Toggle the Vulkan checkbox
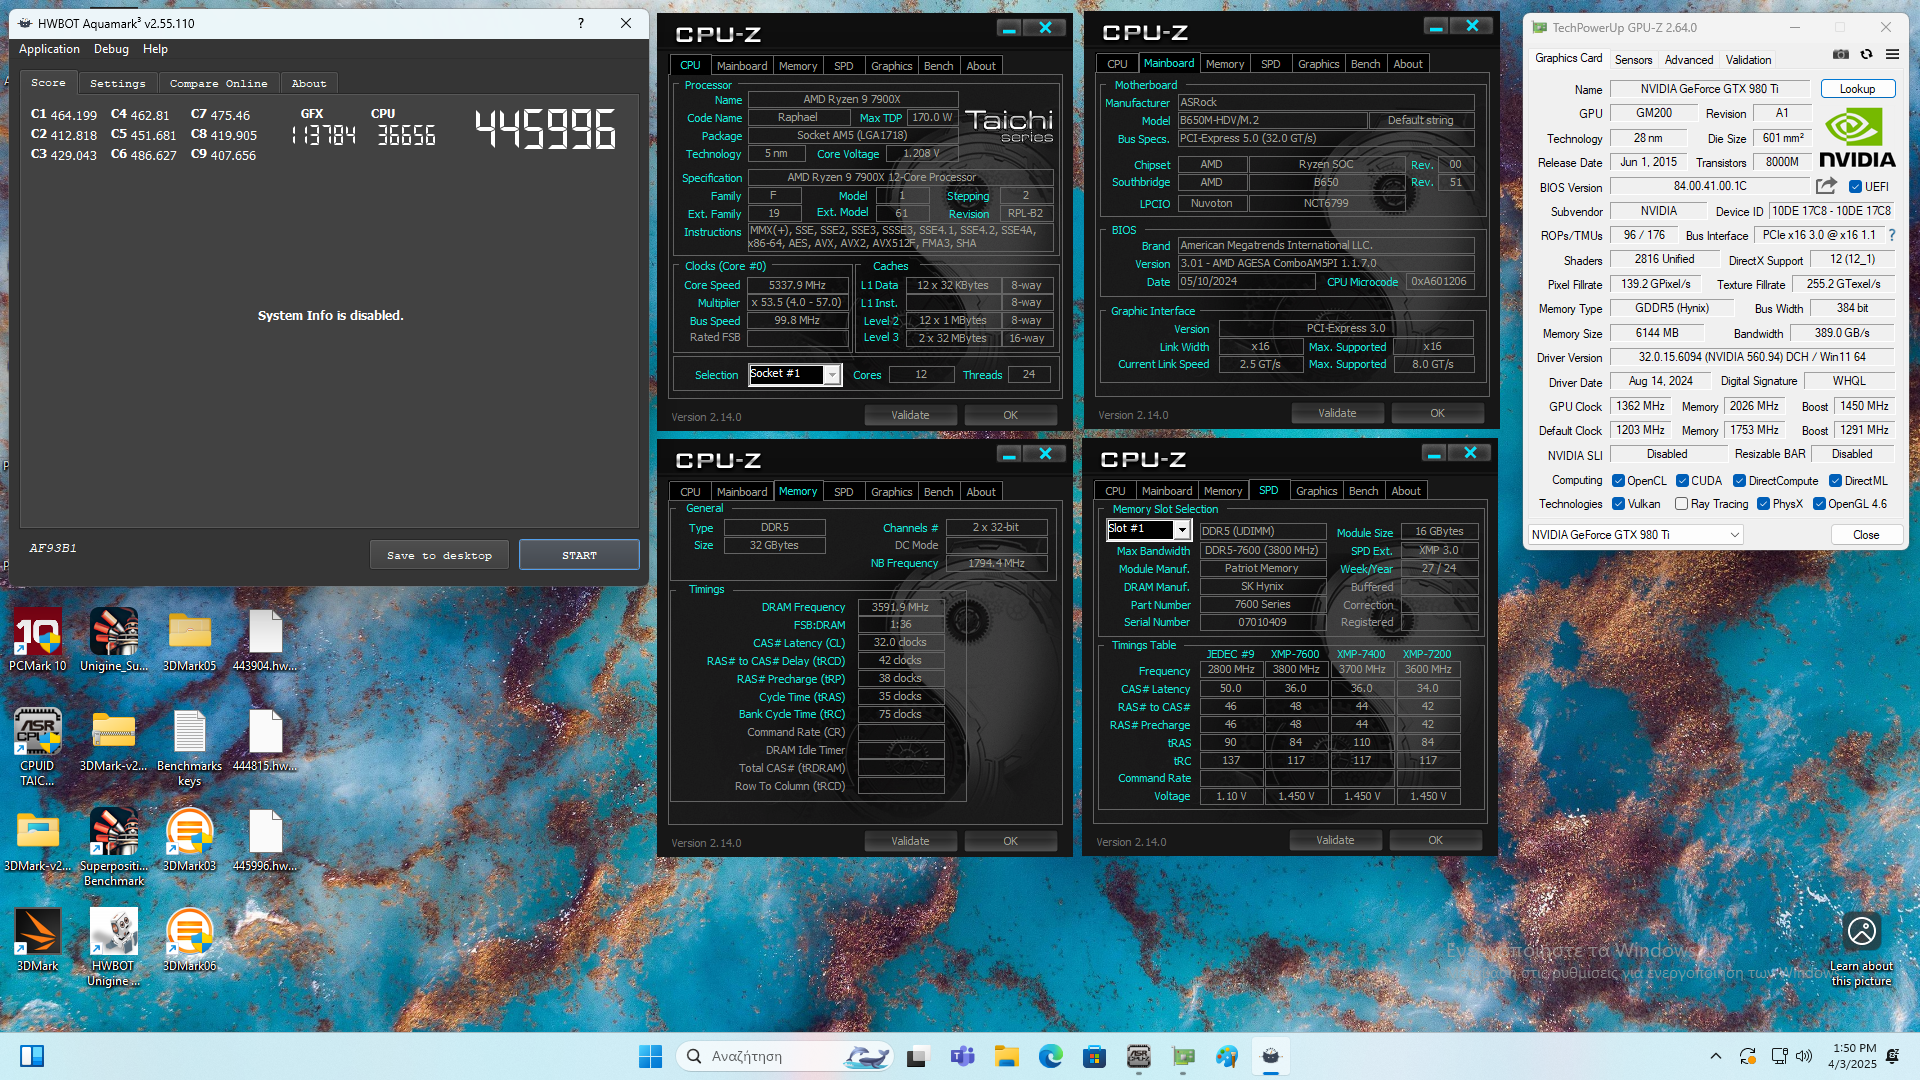 click(1618, 504)
